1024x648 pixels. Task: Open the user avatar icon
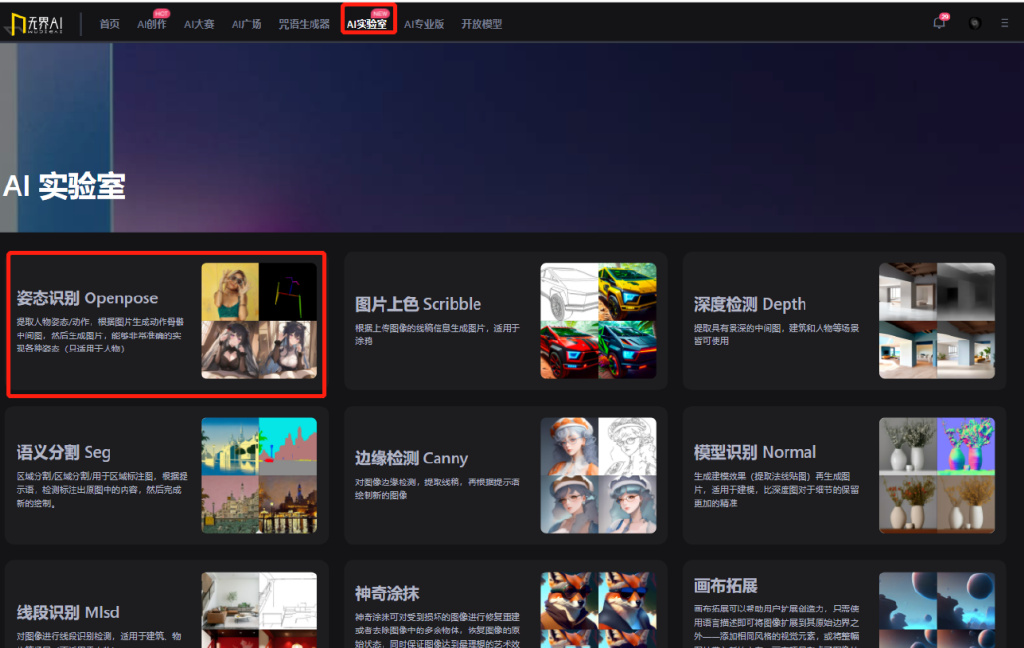pyautogui.click(x=974, y=24)
